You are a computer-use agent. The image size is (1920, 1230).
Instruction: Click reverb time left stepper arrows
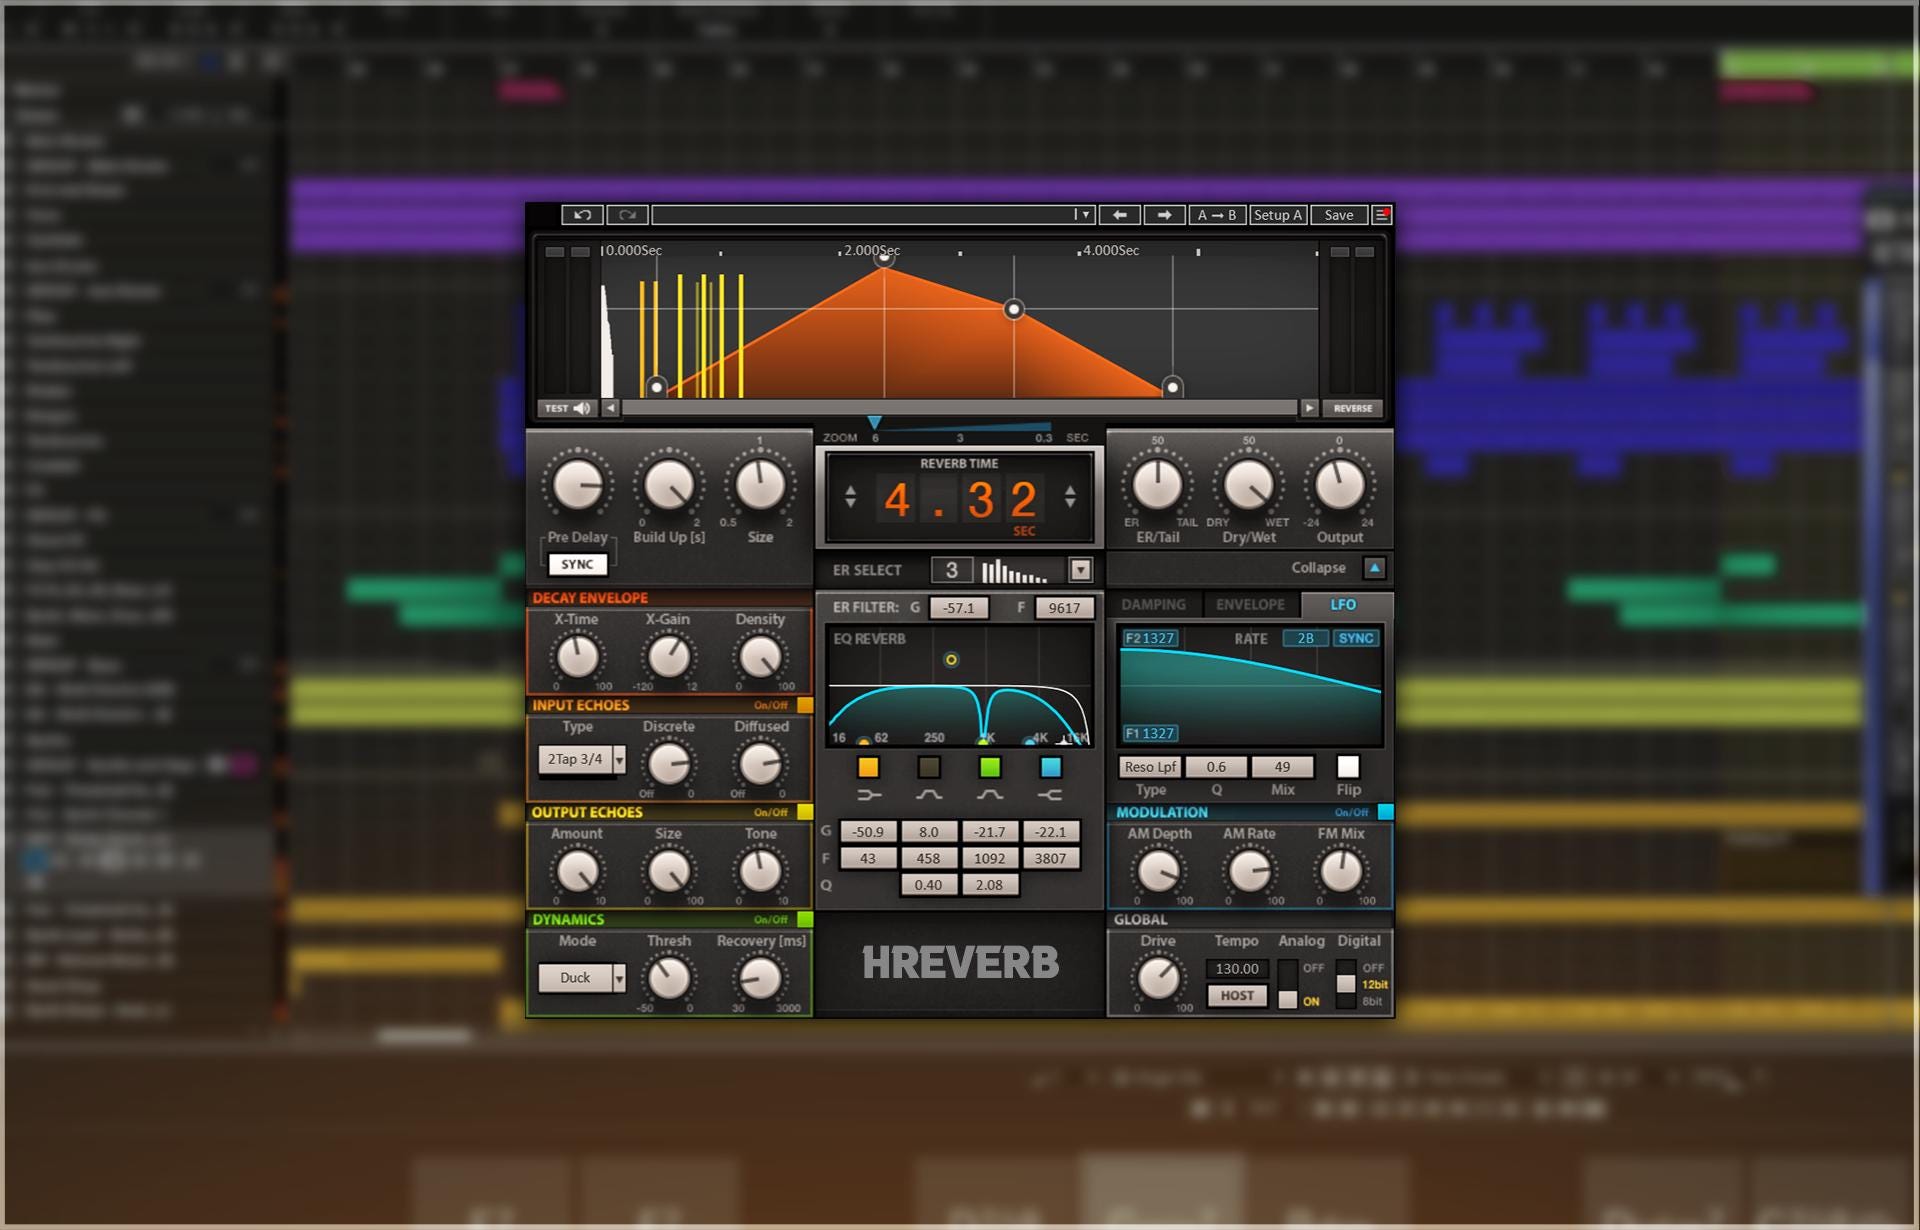(x=850, y=496)
